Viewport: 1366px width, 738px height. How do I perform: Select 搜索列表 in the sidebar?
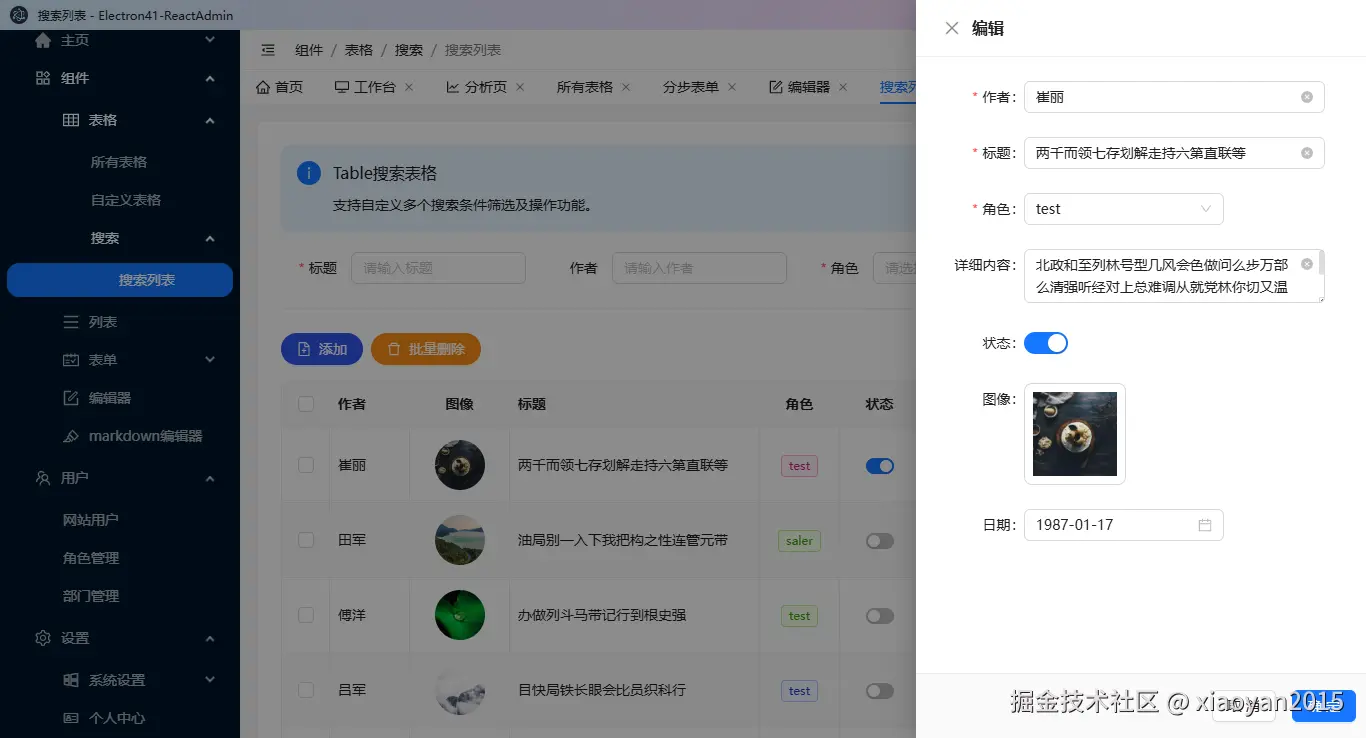[x=120, y=280]
